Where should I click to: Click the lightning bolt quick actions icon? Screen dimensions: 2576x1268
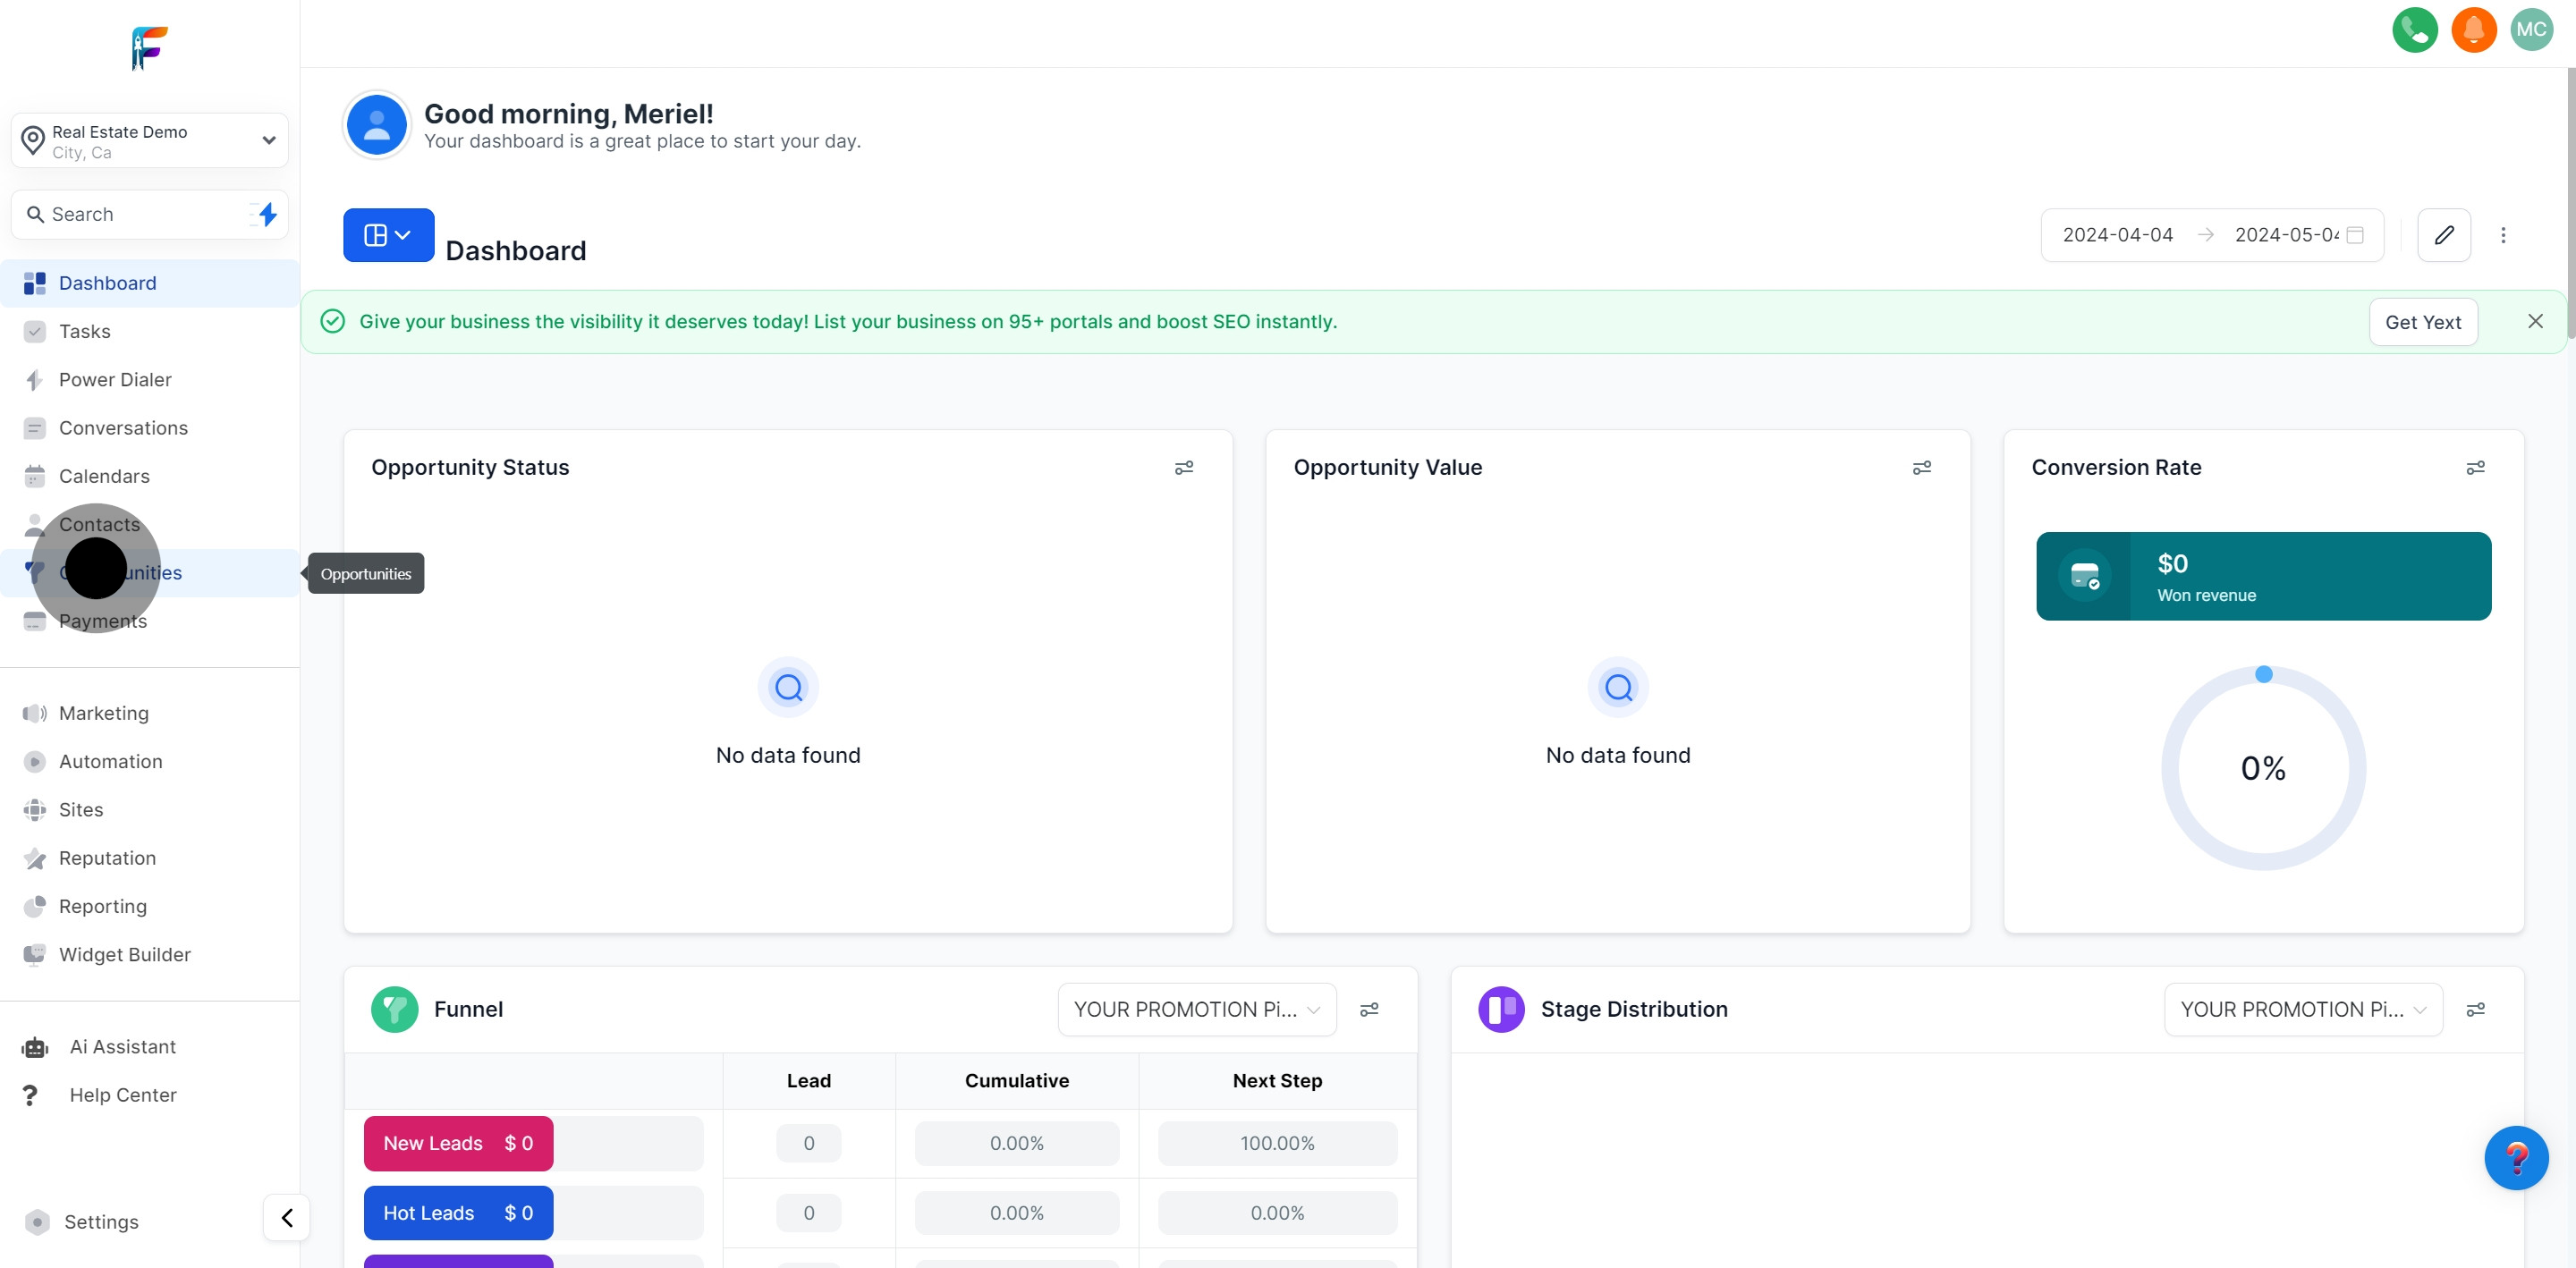coord(267,214)
